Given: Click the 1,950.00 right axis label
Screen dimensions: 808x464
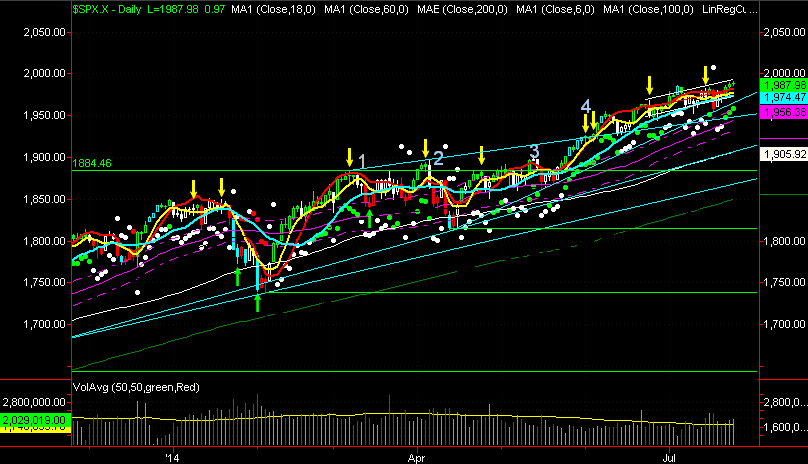Looking at the screenshot, I should (784, 115).
